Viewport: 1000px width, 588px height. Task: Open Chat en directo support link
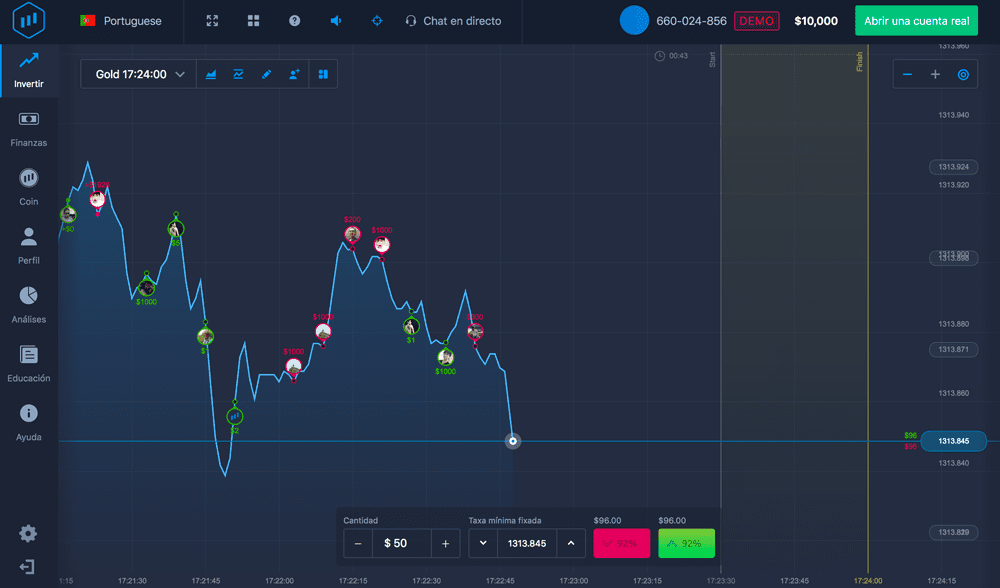pyautogui.click(x=453, y=21)
